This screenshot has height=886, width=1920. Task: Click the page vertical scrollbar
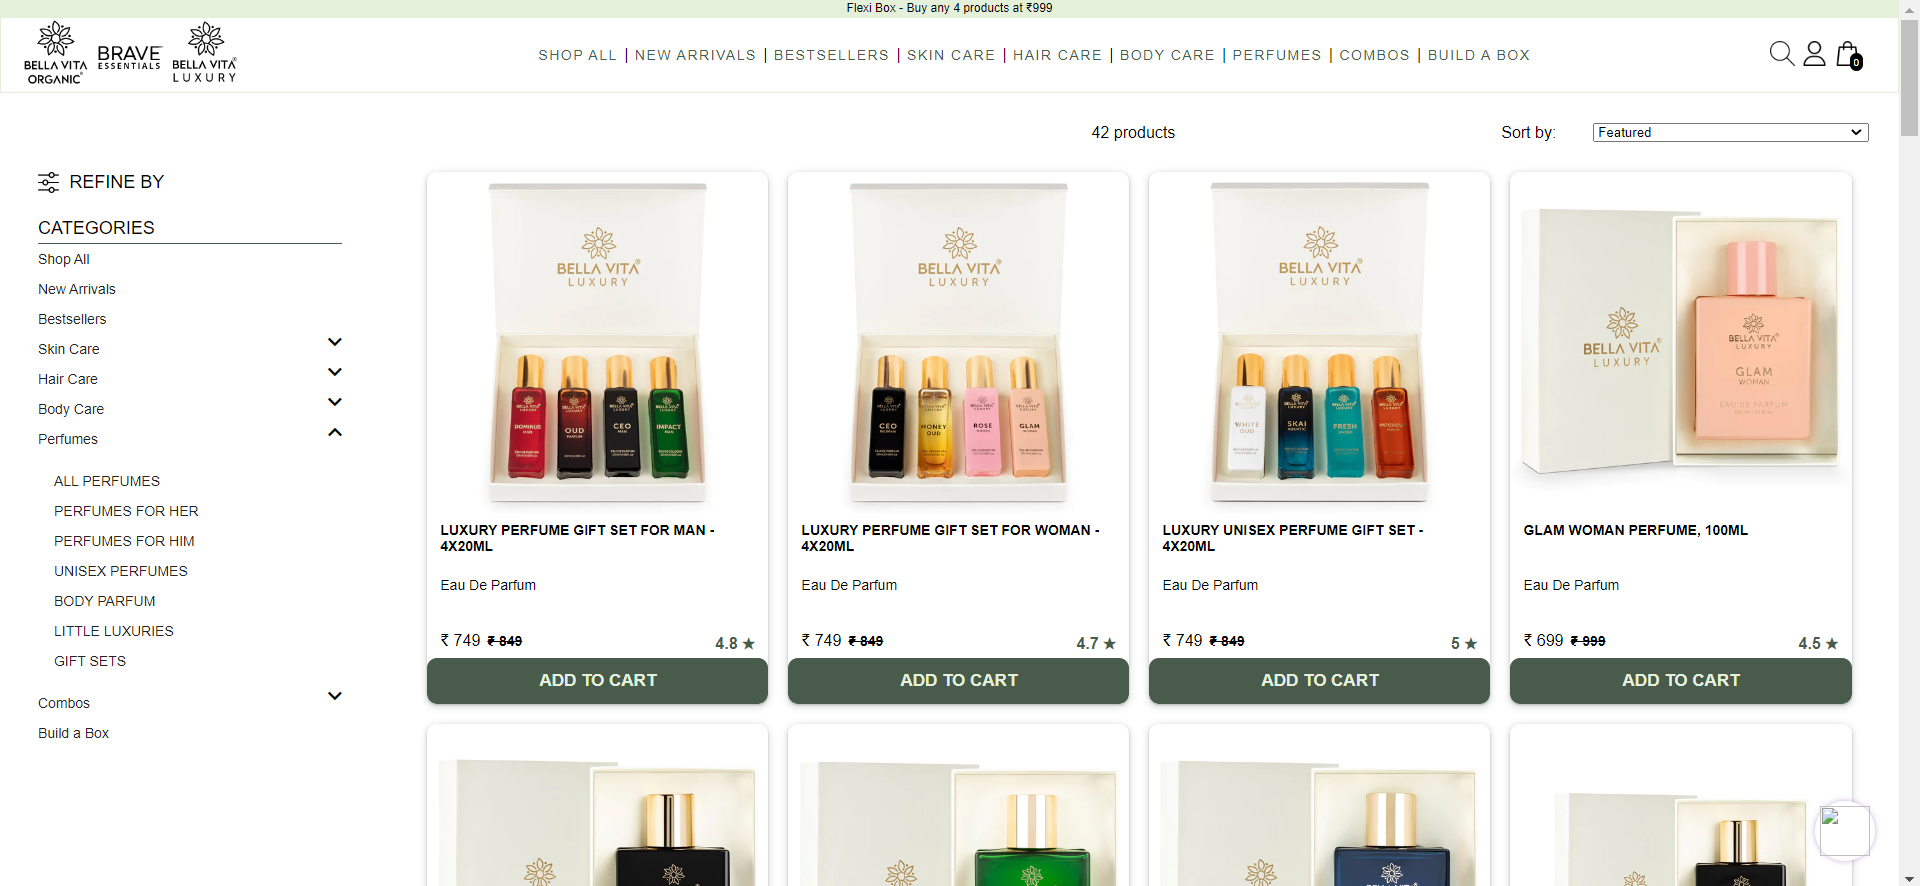[x=1909, y=443]
